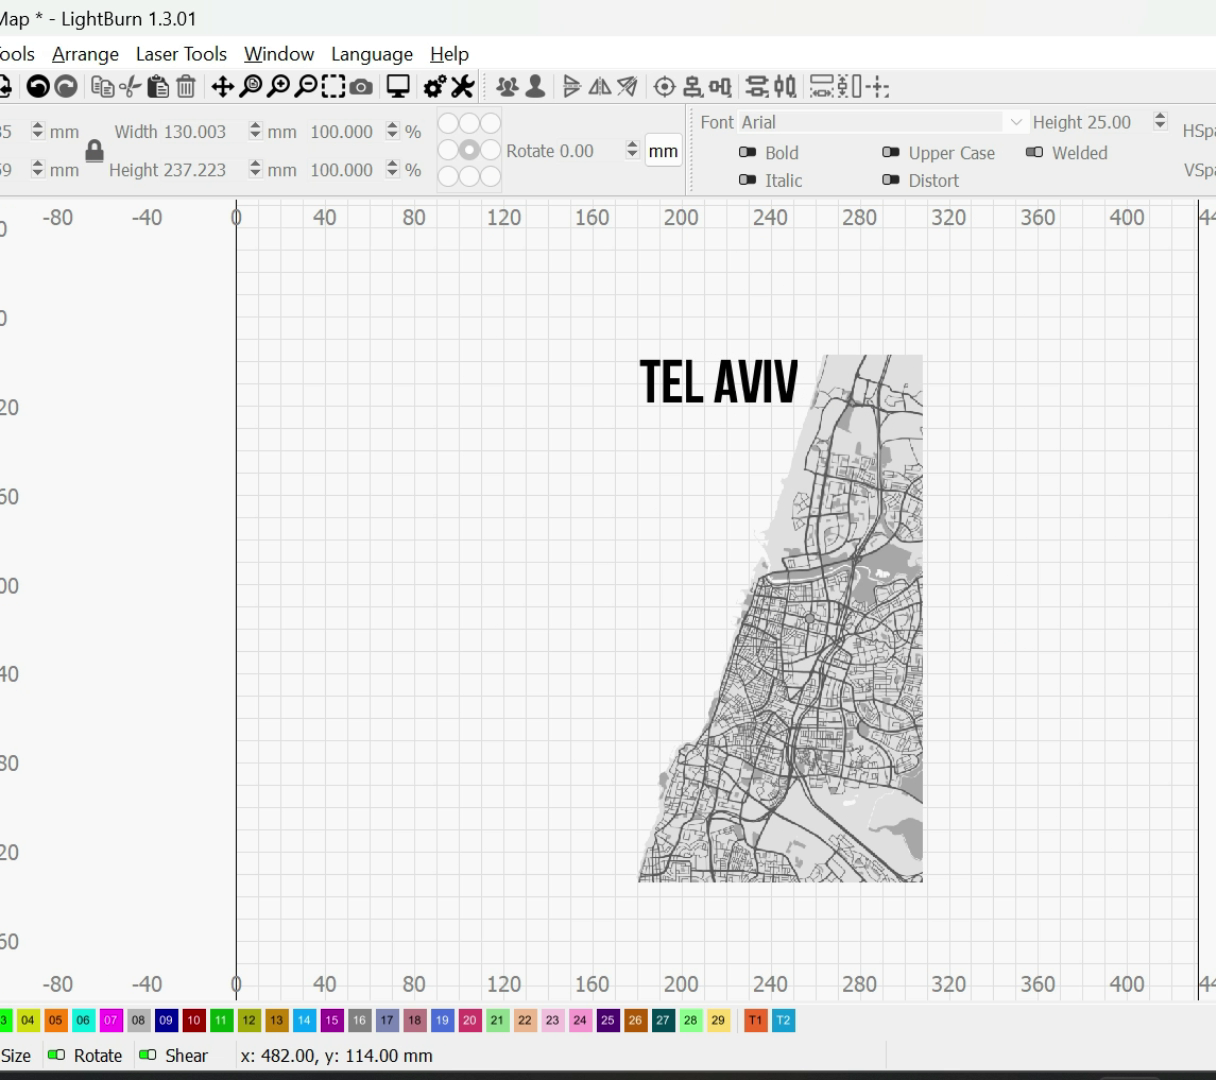Open the Laser Tools menu
Image resolution: width=1216 pixels, height=1080 pixels.
(x=181, y=54)
